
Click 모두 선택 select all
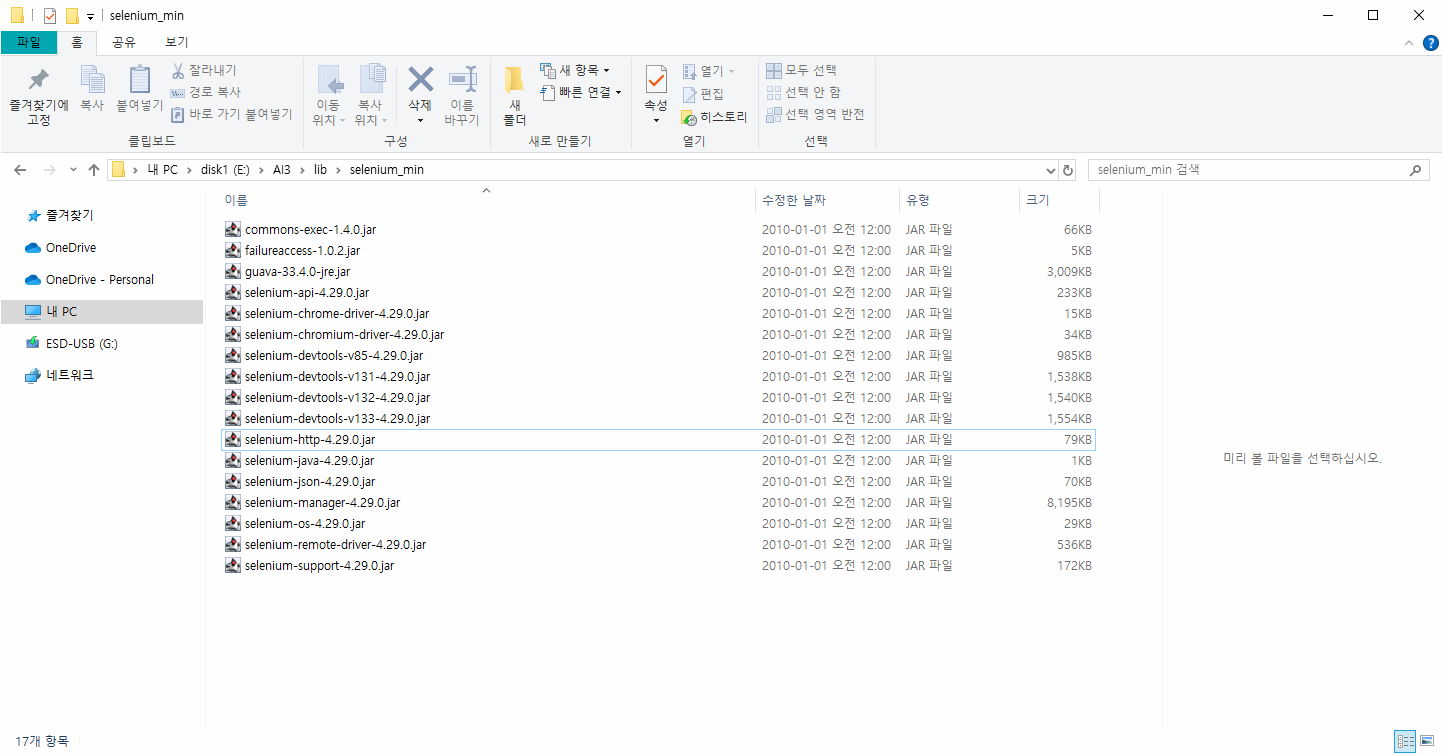pos(801,70)
